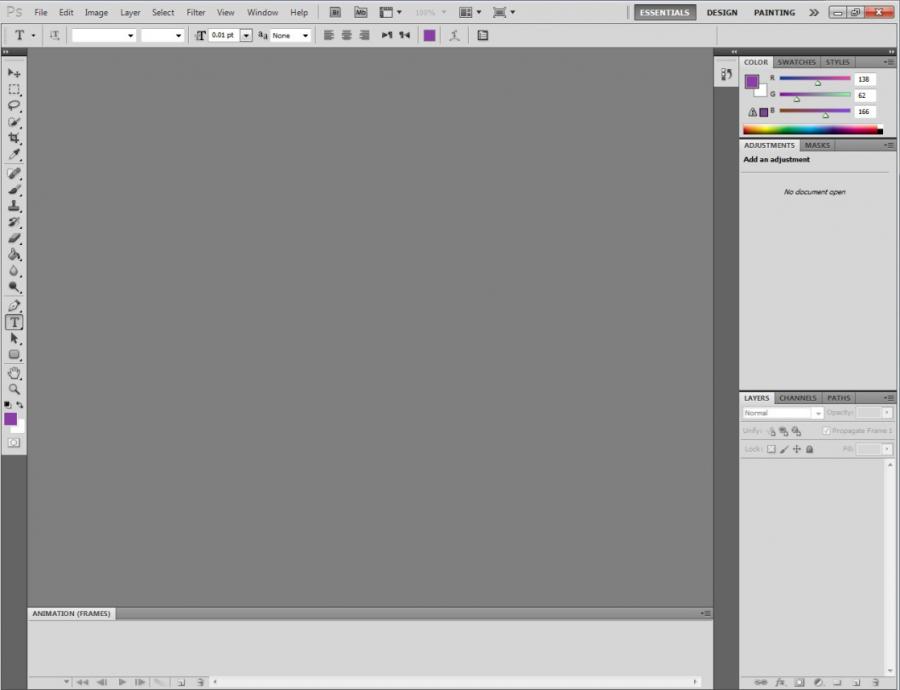Click the color spectrum ramp

point(813,130)
